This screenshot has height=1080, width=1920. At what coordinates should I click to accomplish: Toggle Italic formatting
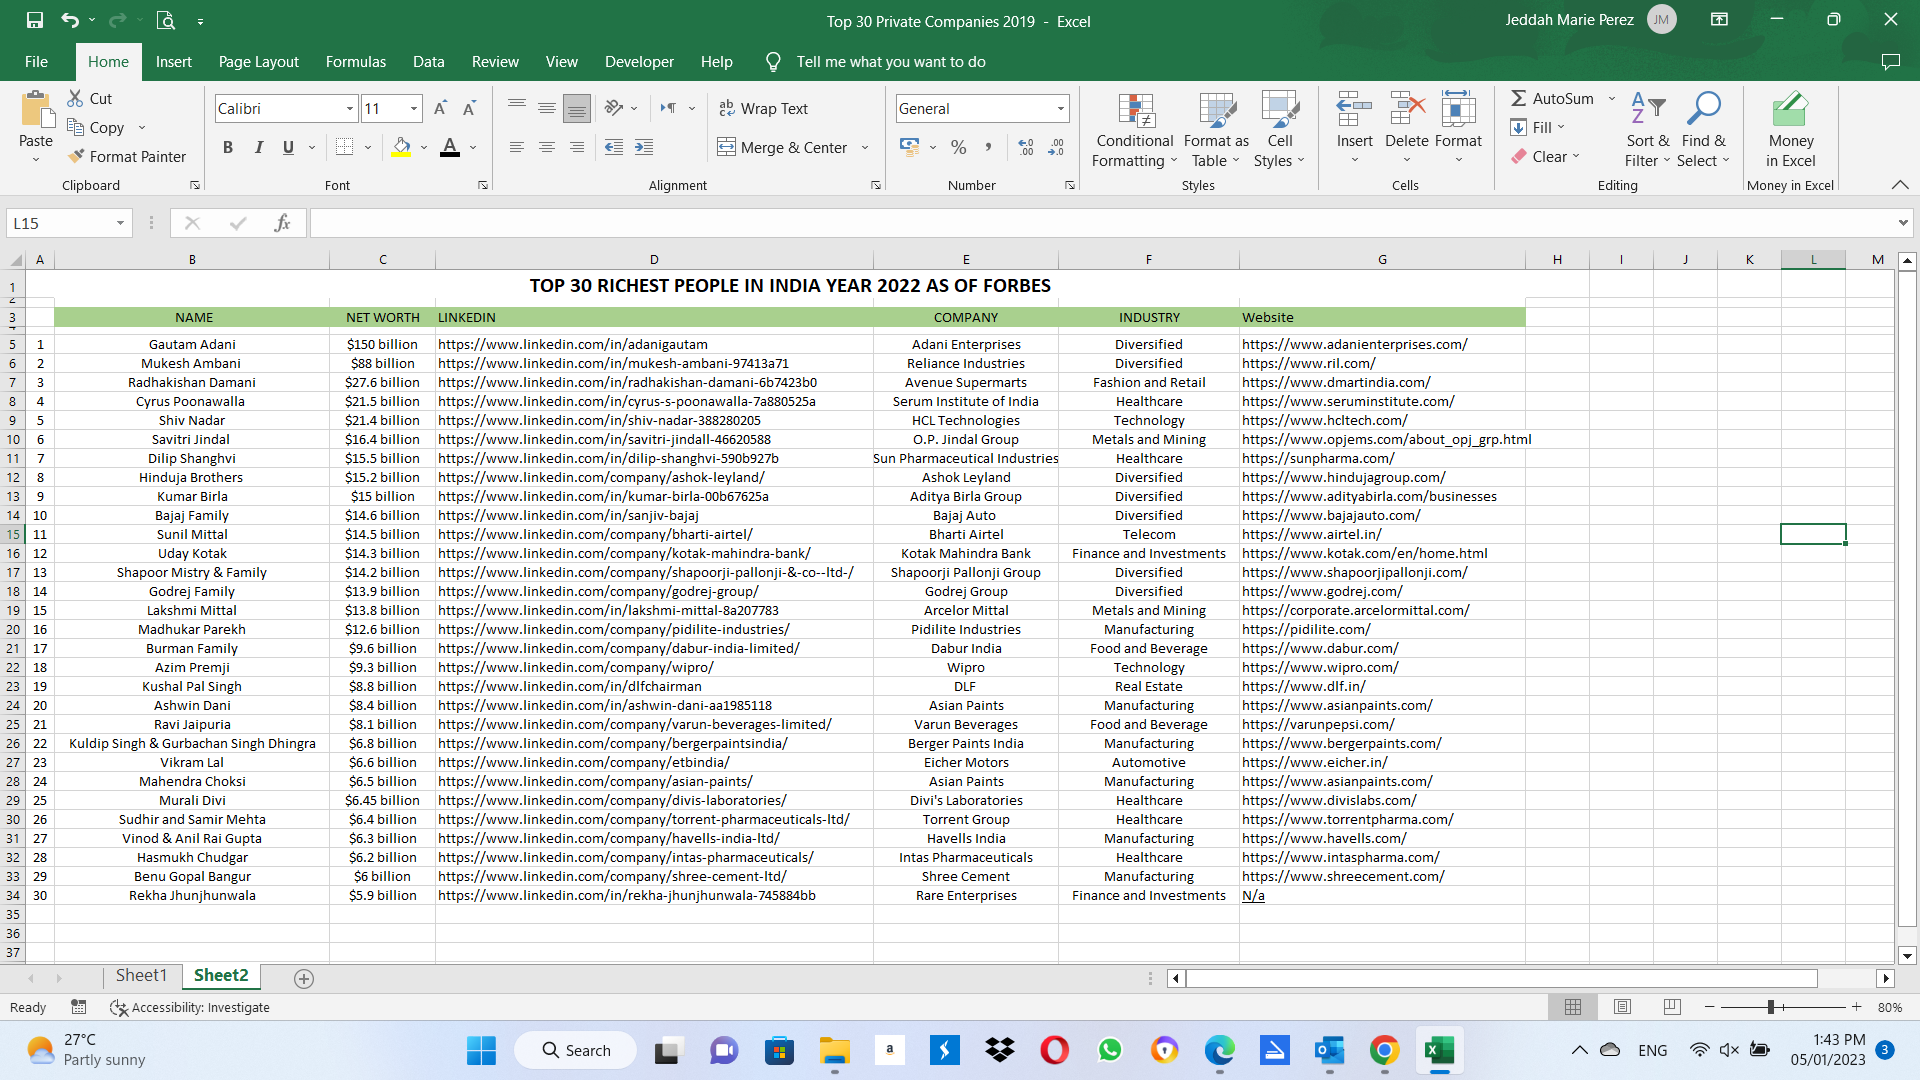[258, 147]
